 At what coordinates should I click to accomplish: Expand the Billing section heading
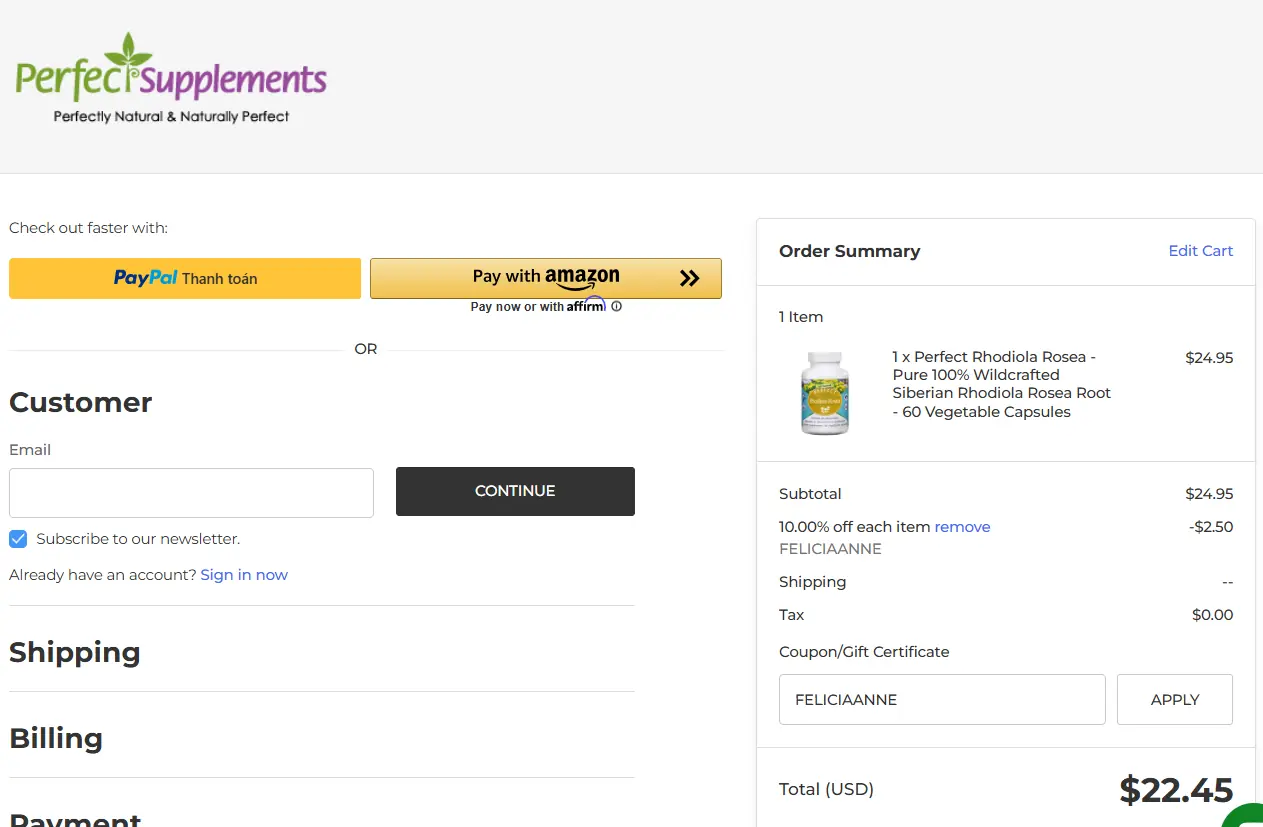(x=56, y=738)
